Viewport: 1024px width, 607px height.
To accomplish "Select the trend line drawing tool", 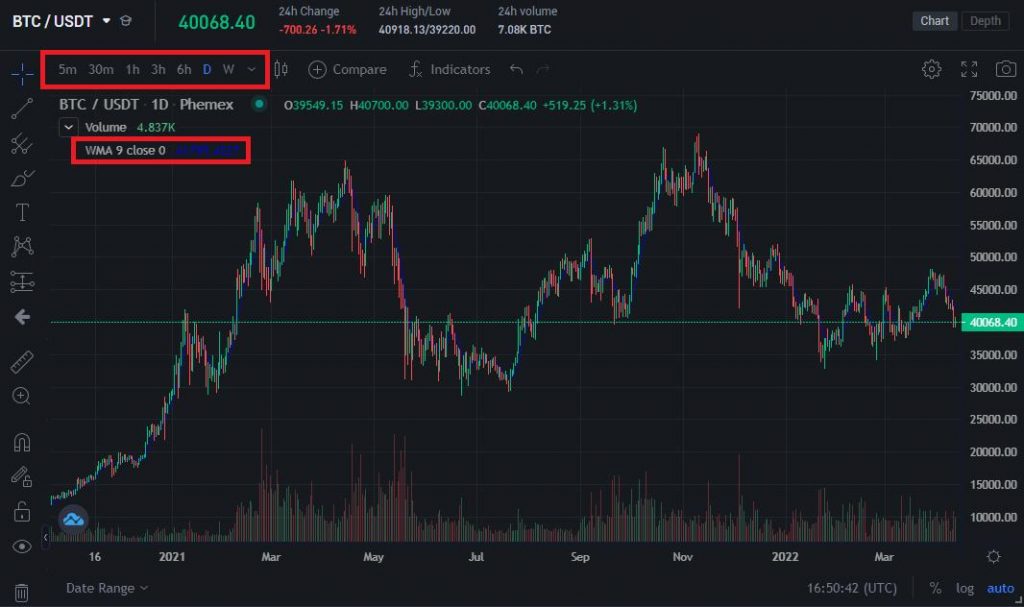I will pos(22,110).
